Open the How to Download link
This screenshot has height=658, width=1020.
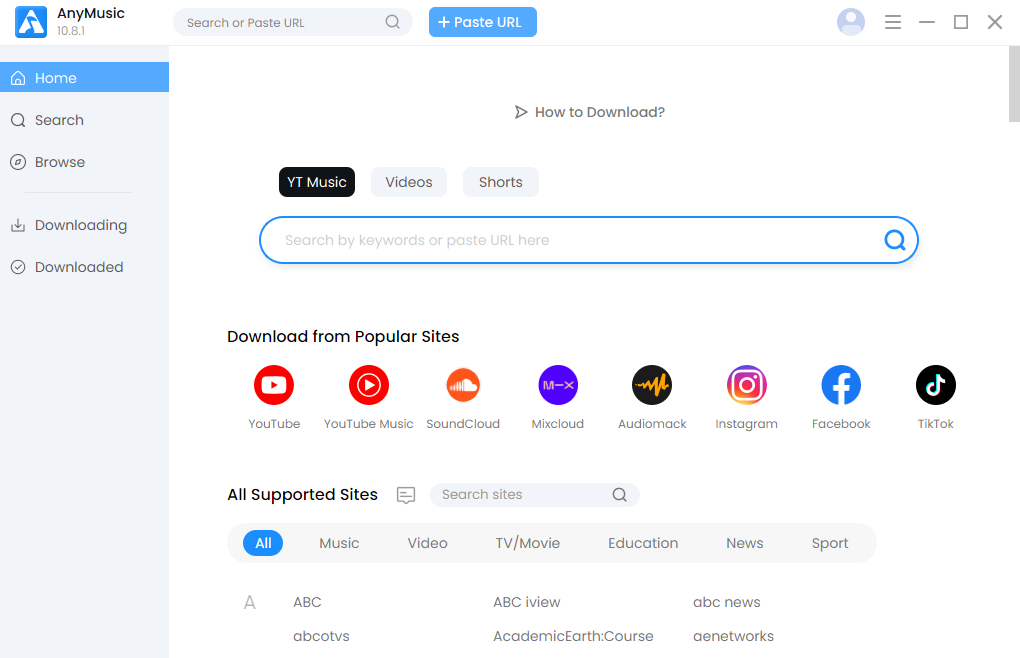(x=589, y=112)
